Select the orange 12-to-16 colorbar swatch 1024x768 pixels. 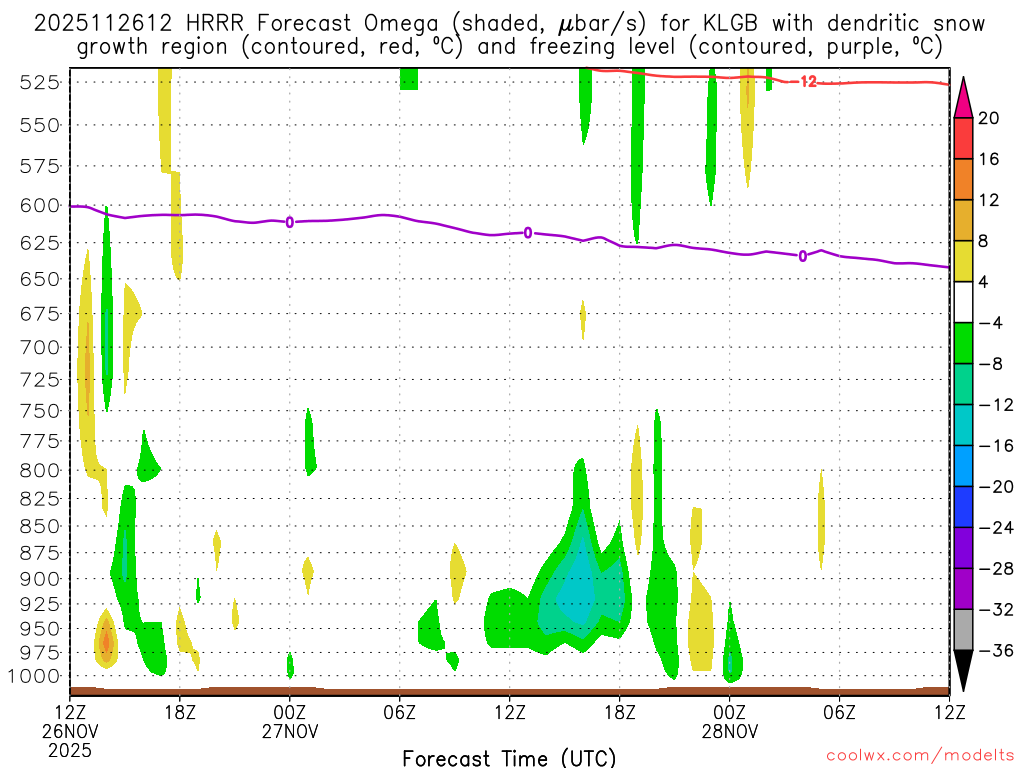tap(963, 180)
